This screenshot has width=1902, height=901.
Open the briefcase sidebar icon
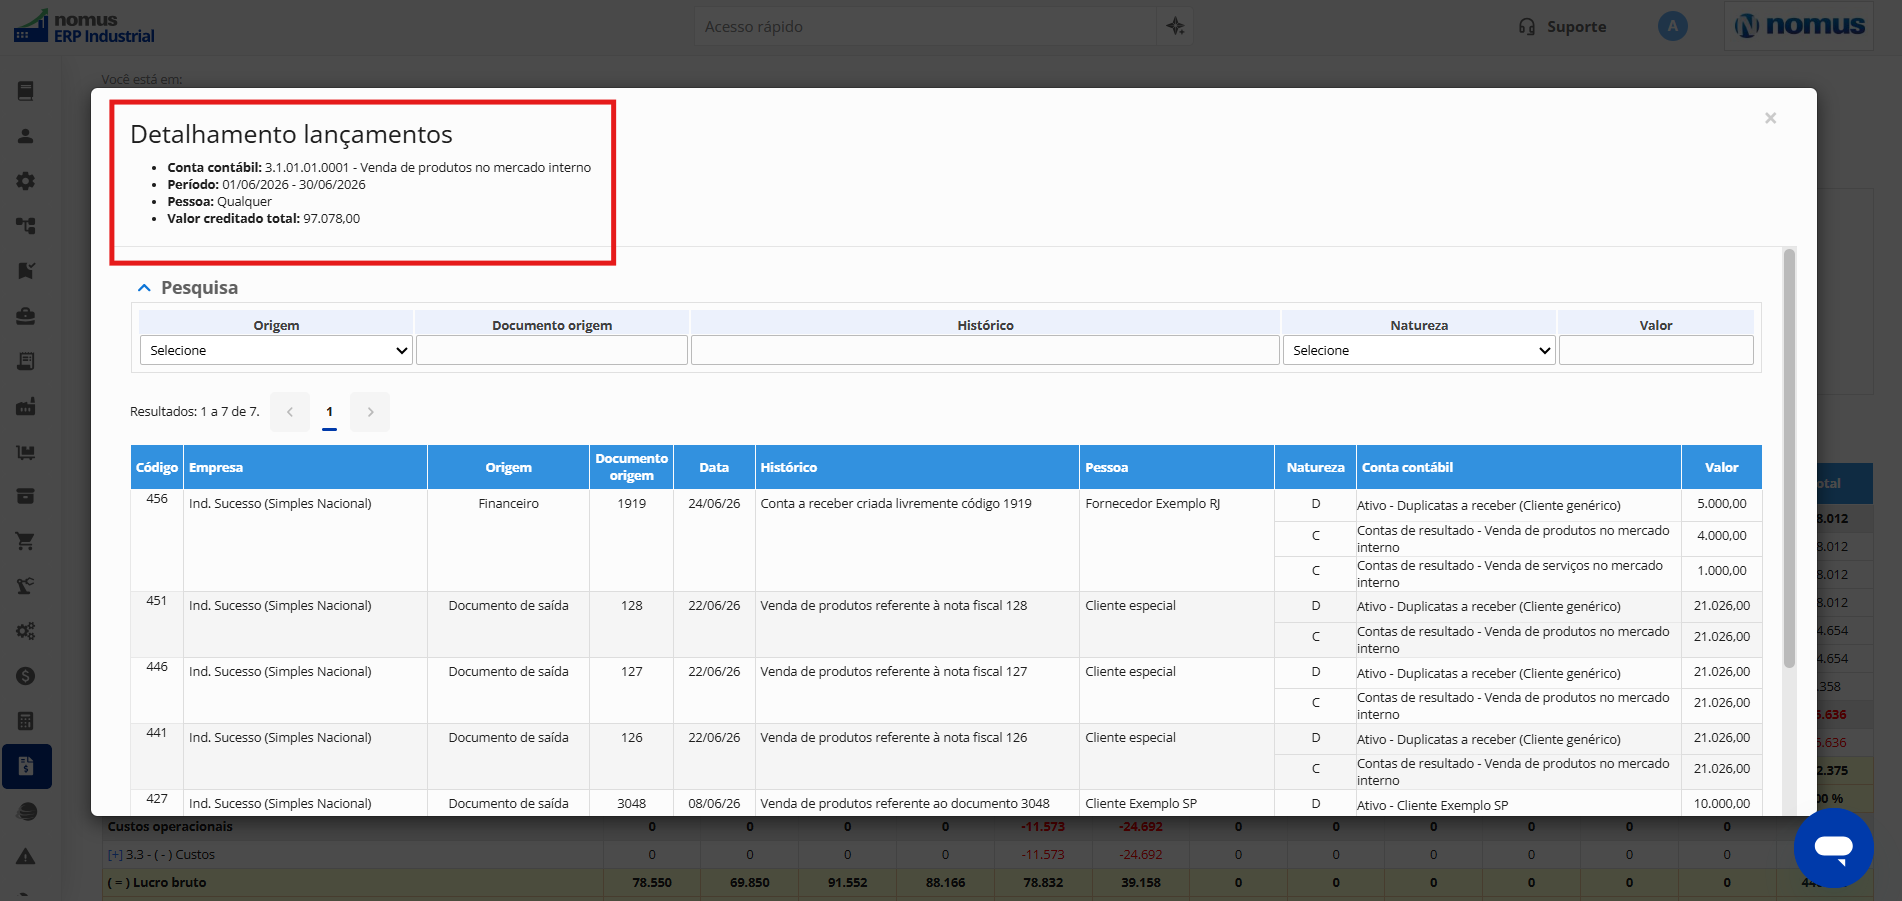coord(26,316)
